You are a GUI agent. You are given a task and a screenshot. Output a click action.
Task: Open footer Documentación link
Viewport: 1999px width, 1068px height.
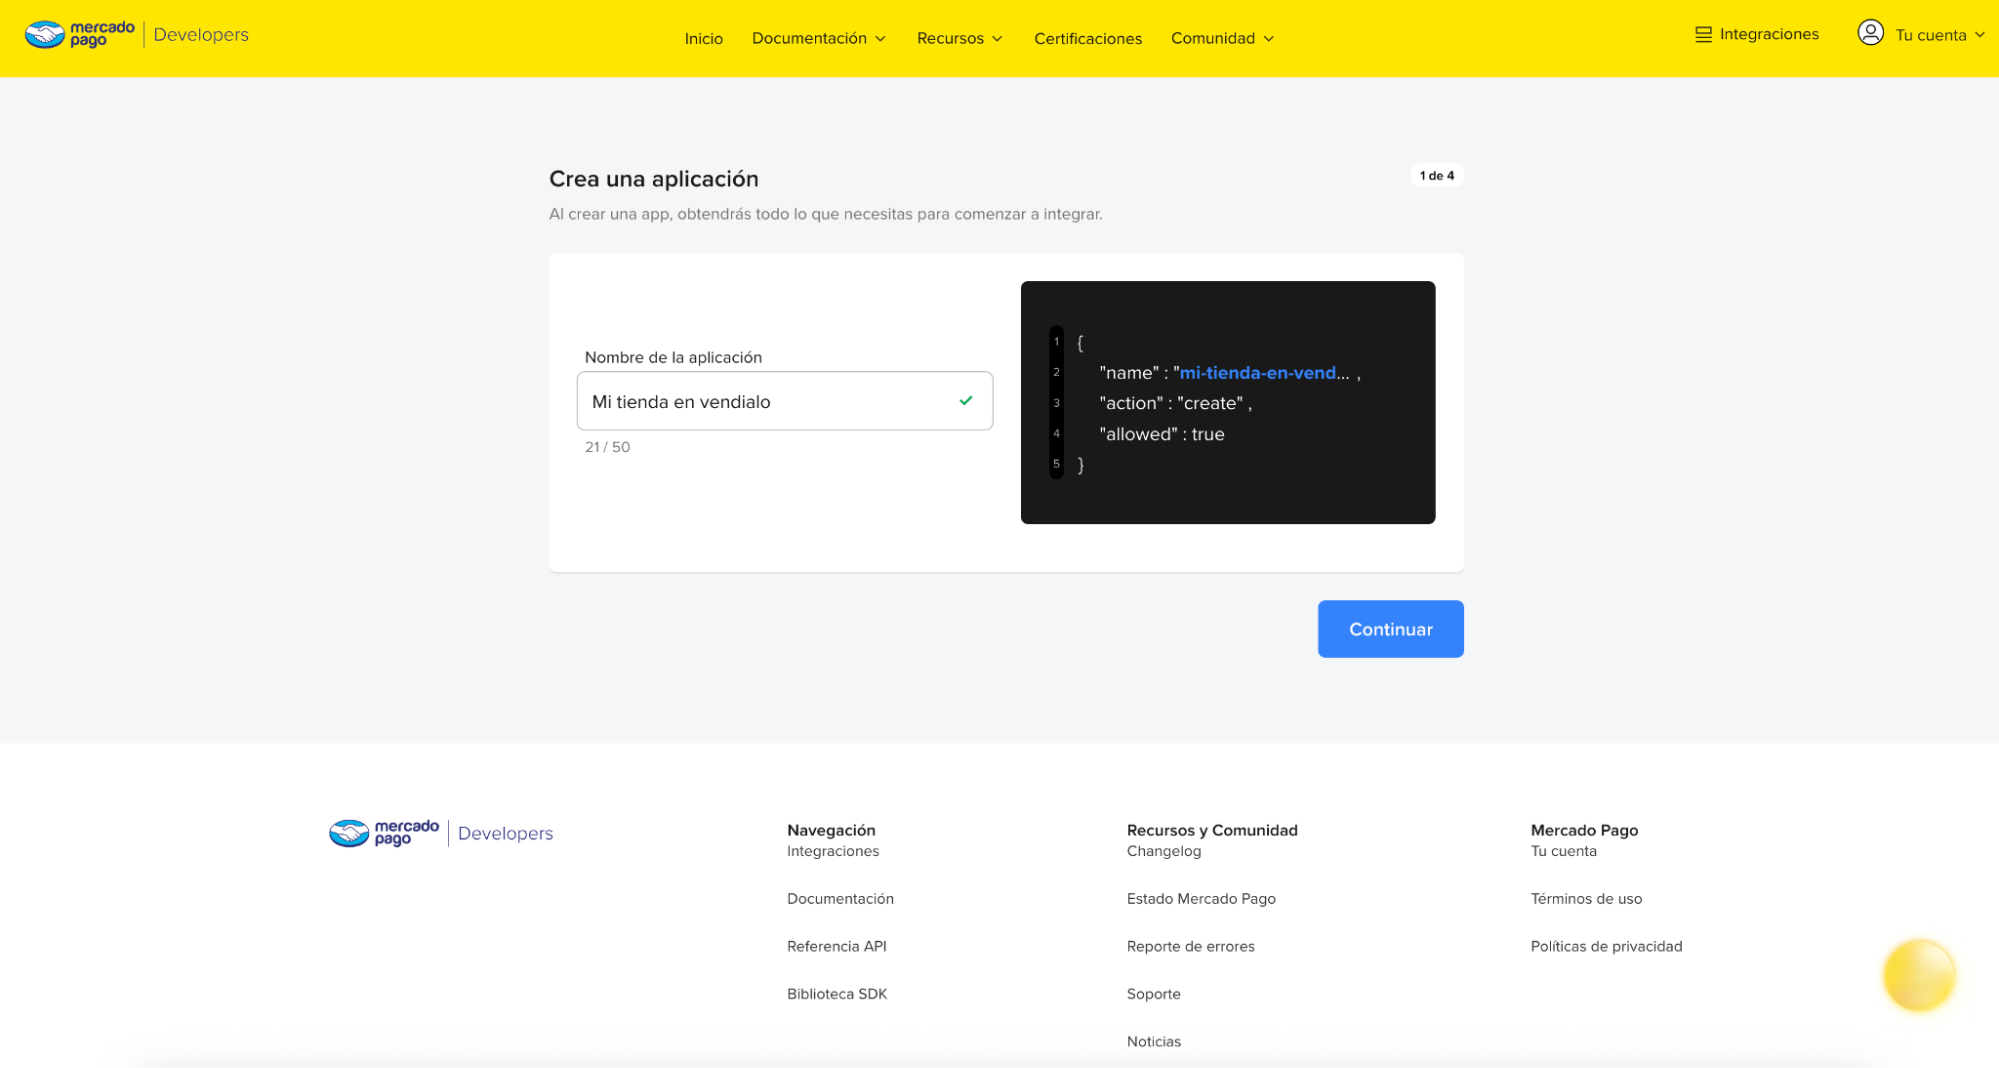point(840,899)
